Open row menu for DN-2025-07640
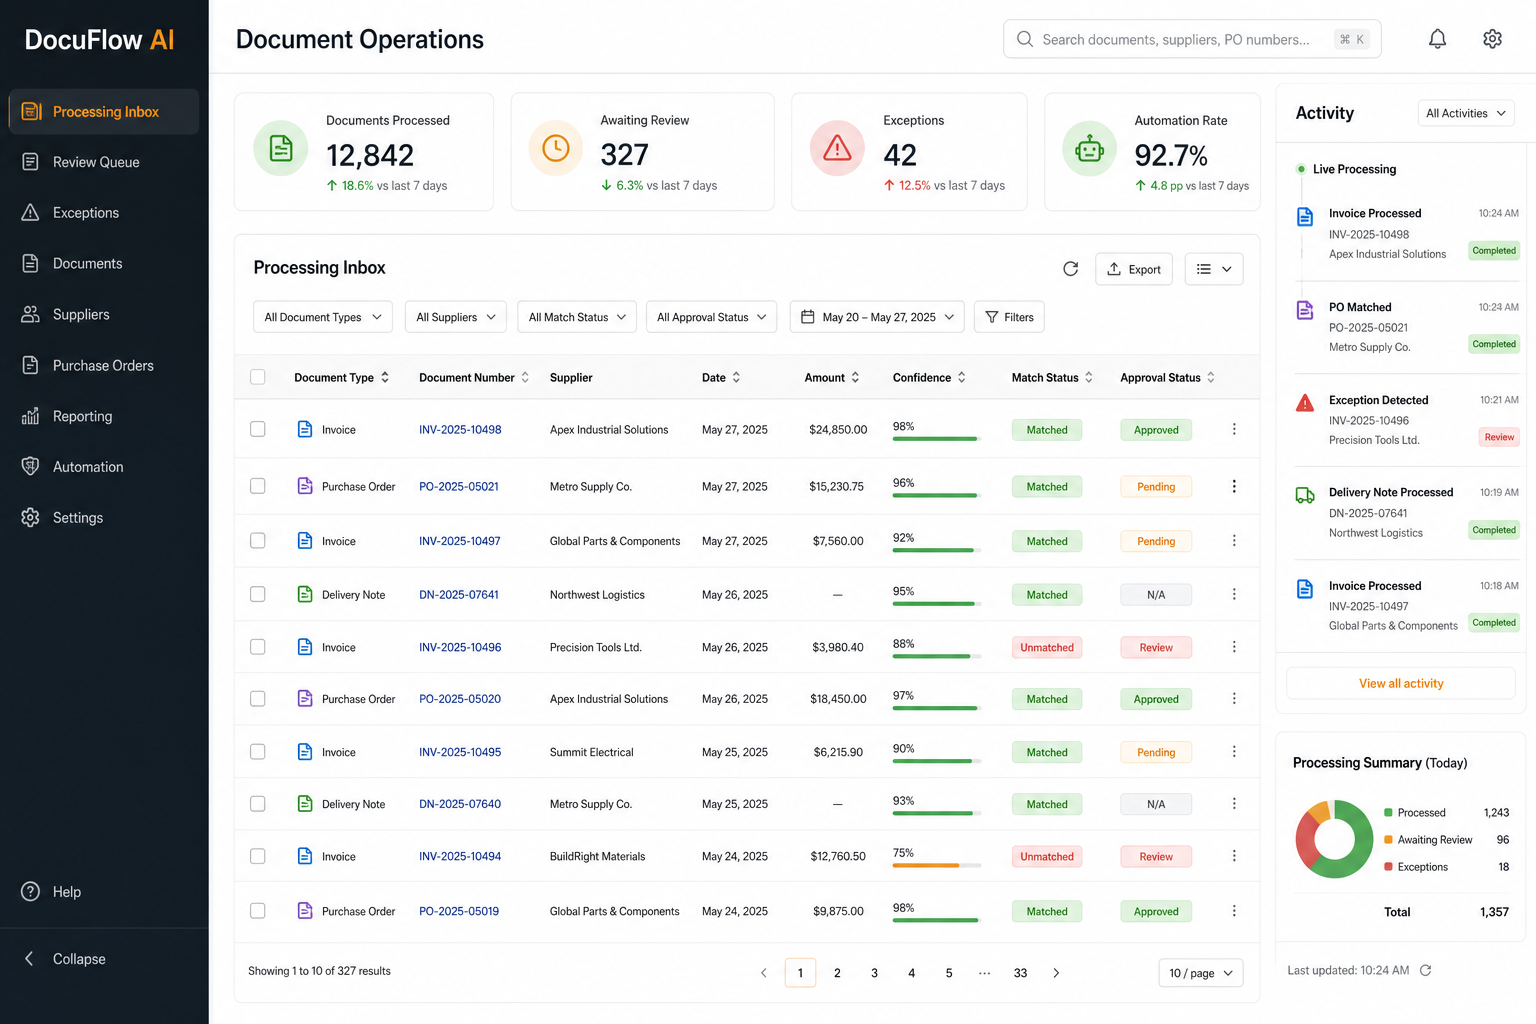Viewport: 1536px width, 1024px height. (1234, 804)
